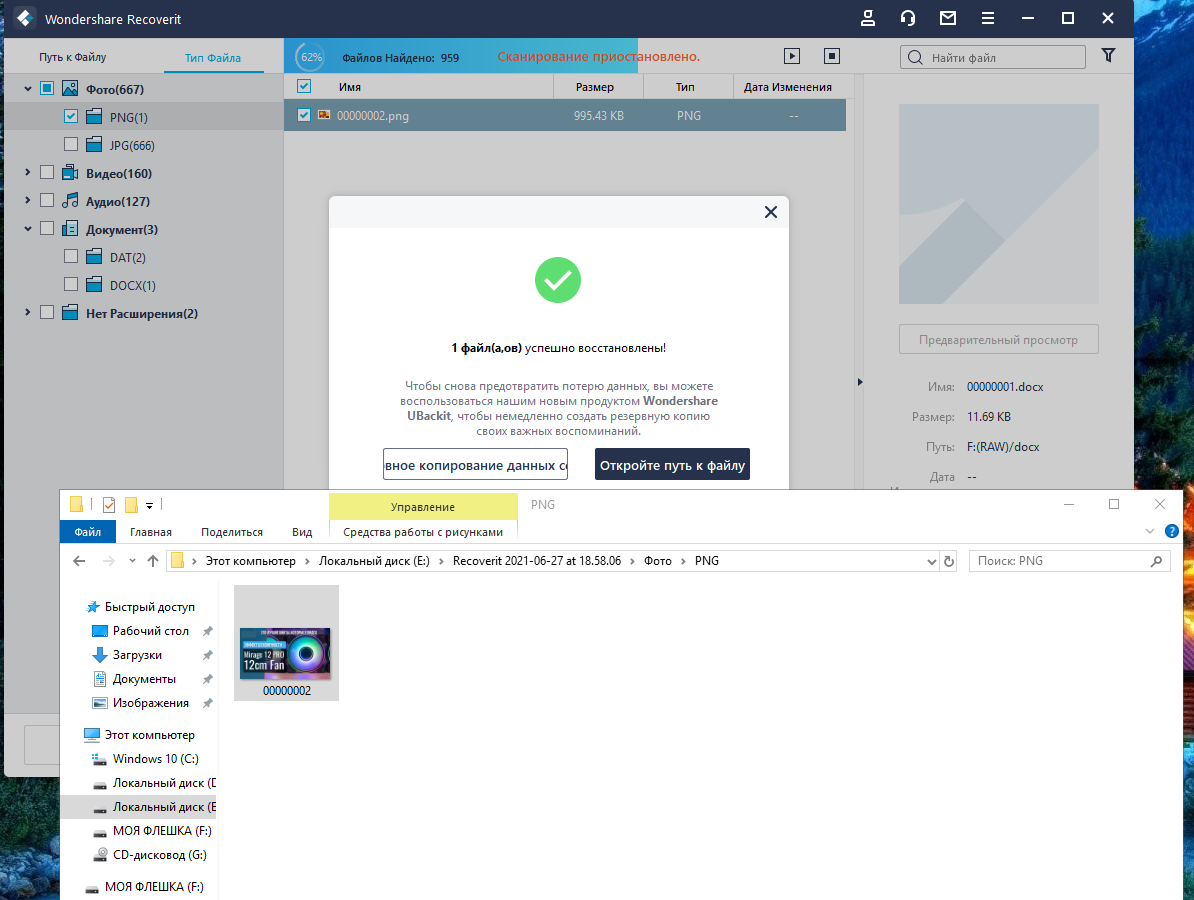Click the Найти файл search field
The width and height of the screenshot is (1194, 900).
(x=993, y=57)
